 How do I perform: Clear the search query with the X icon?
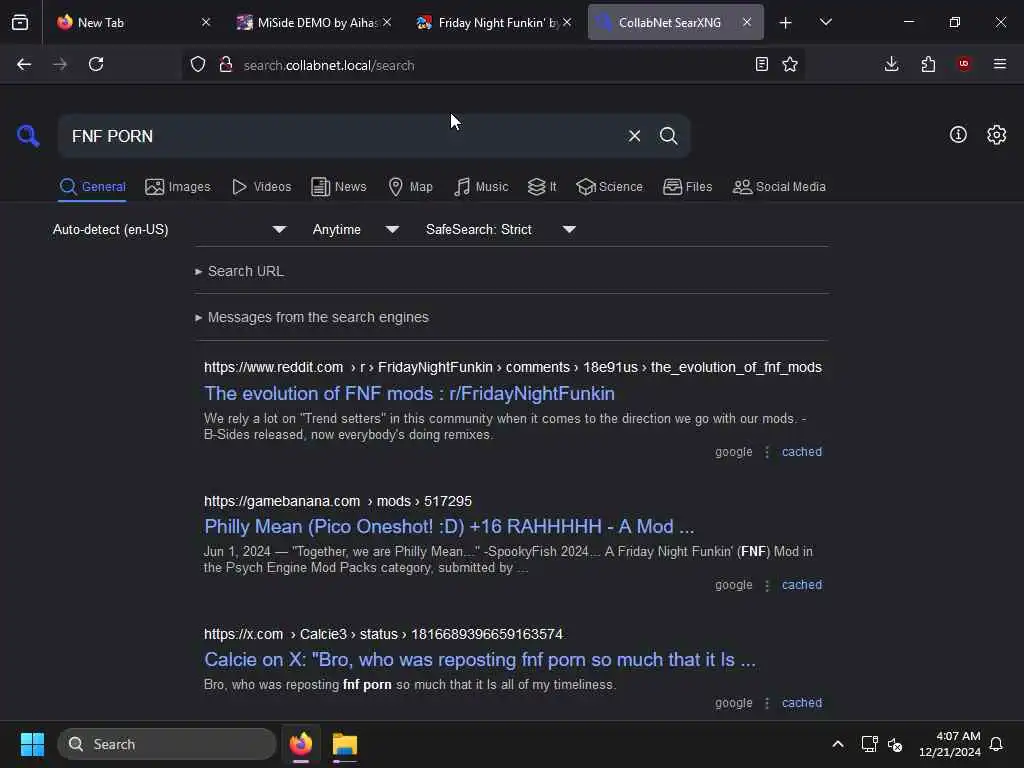(x=634, y=136)
